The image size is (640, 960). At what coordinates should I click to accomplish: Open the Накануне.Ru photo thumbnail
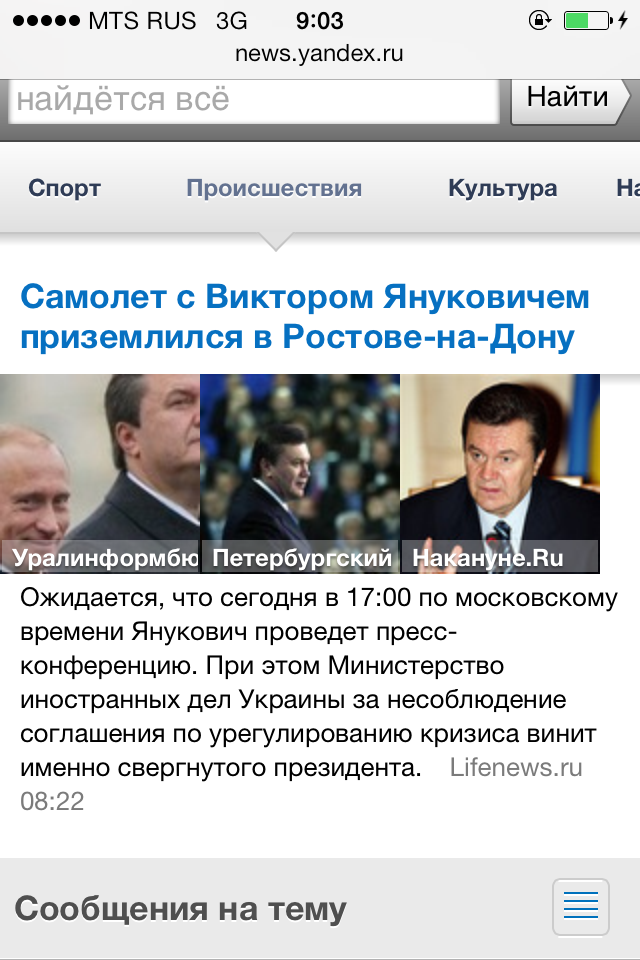pyautogui.click(x=500, y=473)
